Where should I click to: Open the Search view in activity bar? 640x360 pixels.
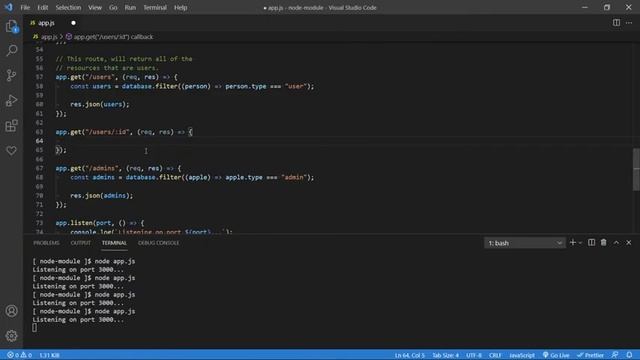click(11, 51)
